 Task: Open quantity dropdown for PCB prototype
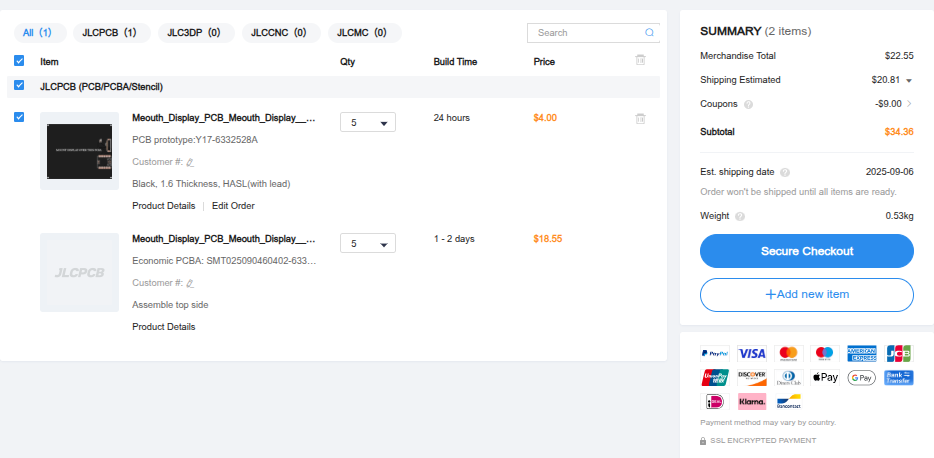pyautogui.click(x=368, y=123)
